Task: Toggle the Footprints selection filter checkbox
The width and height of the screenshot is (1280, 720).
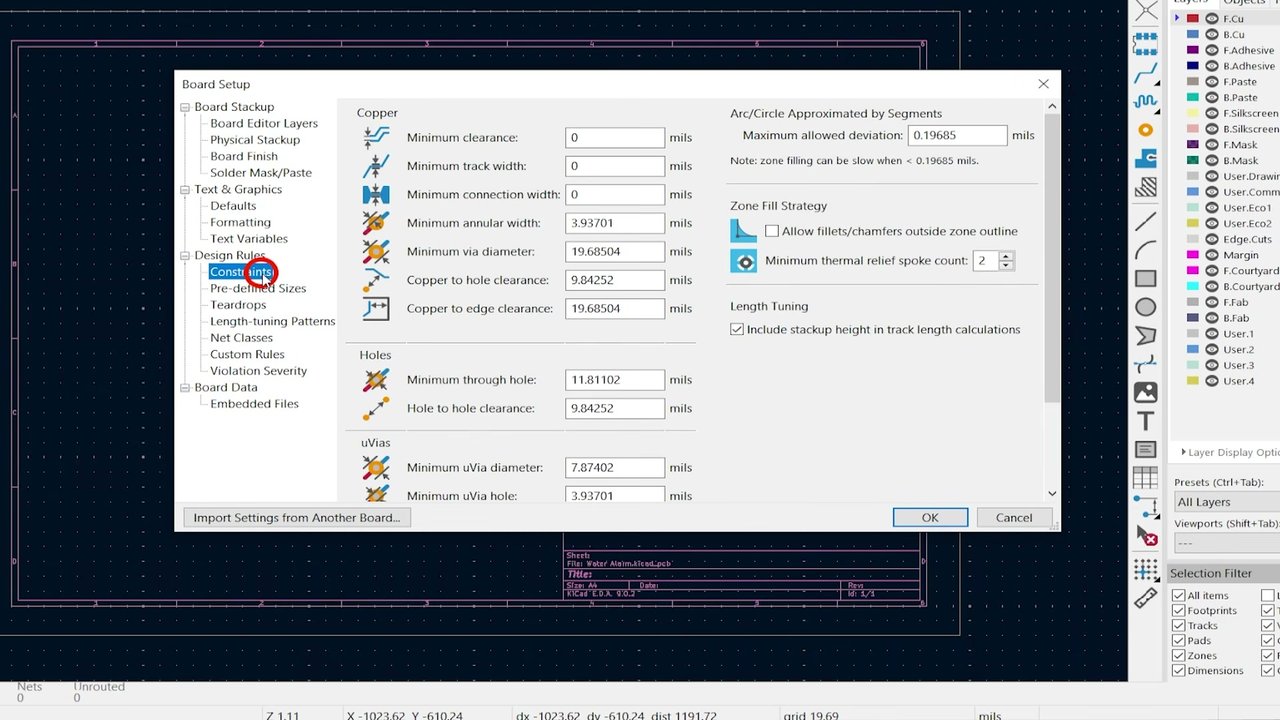Action: click(x=1179, y=610)
